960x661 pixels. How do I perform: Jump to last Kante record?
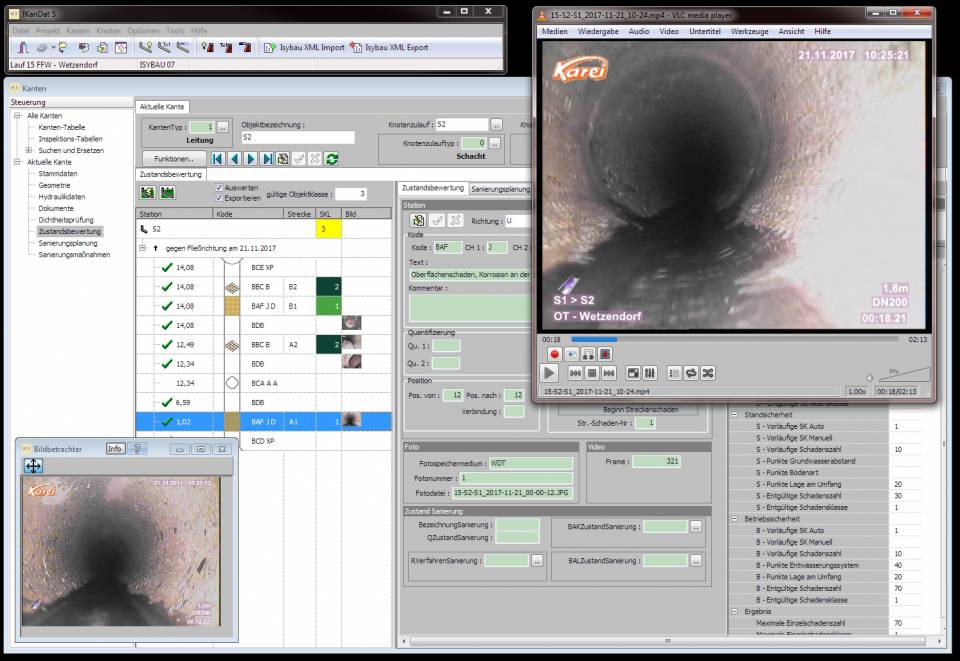coord(267,159)
